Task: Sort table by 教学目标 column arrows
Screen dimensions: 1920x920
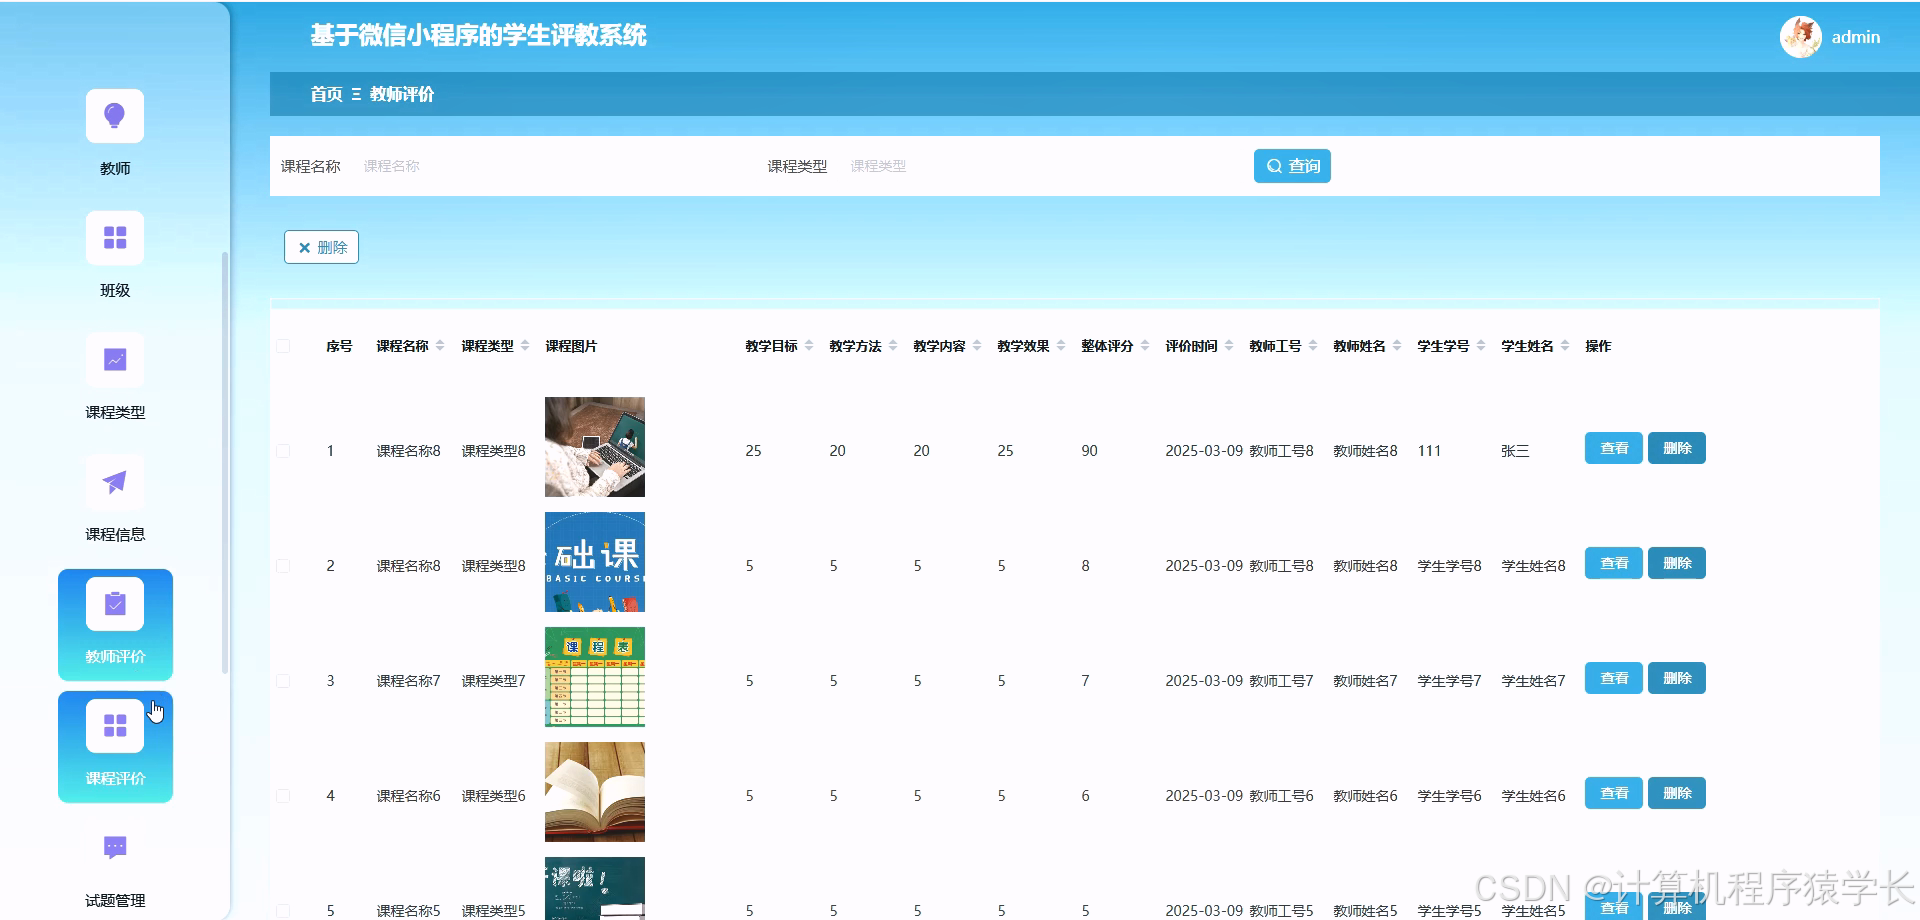Action: [x=809, y=346]
